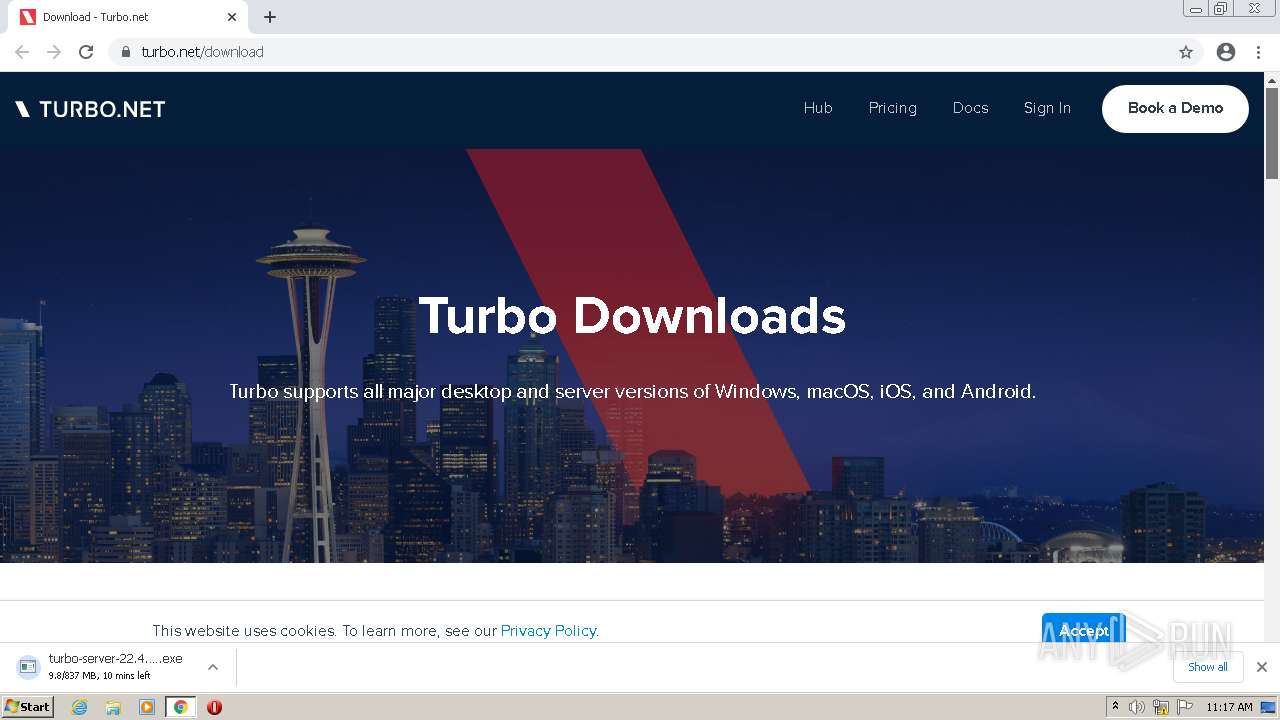Accept the cookies notice
This screenshot has height=720, width=1280.
pos(1084,630)
